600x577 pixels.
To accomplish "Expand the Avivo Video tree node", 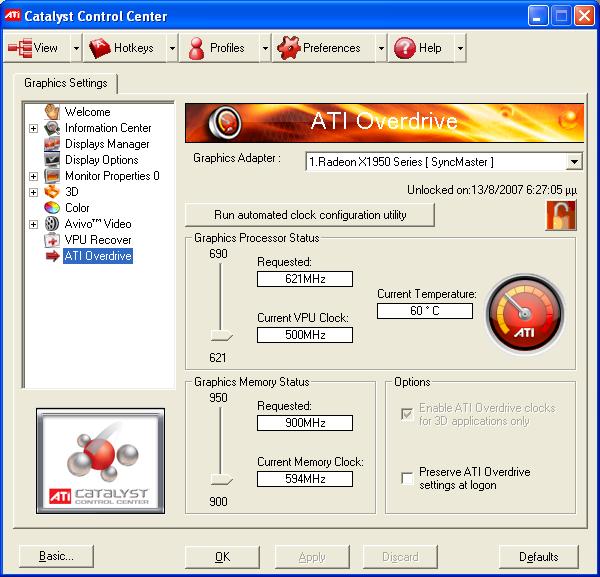I will coord(34,224).
